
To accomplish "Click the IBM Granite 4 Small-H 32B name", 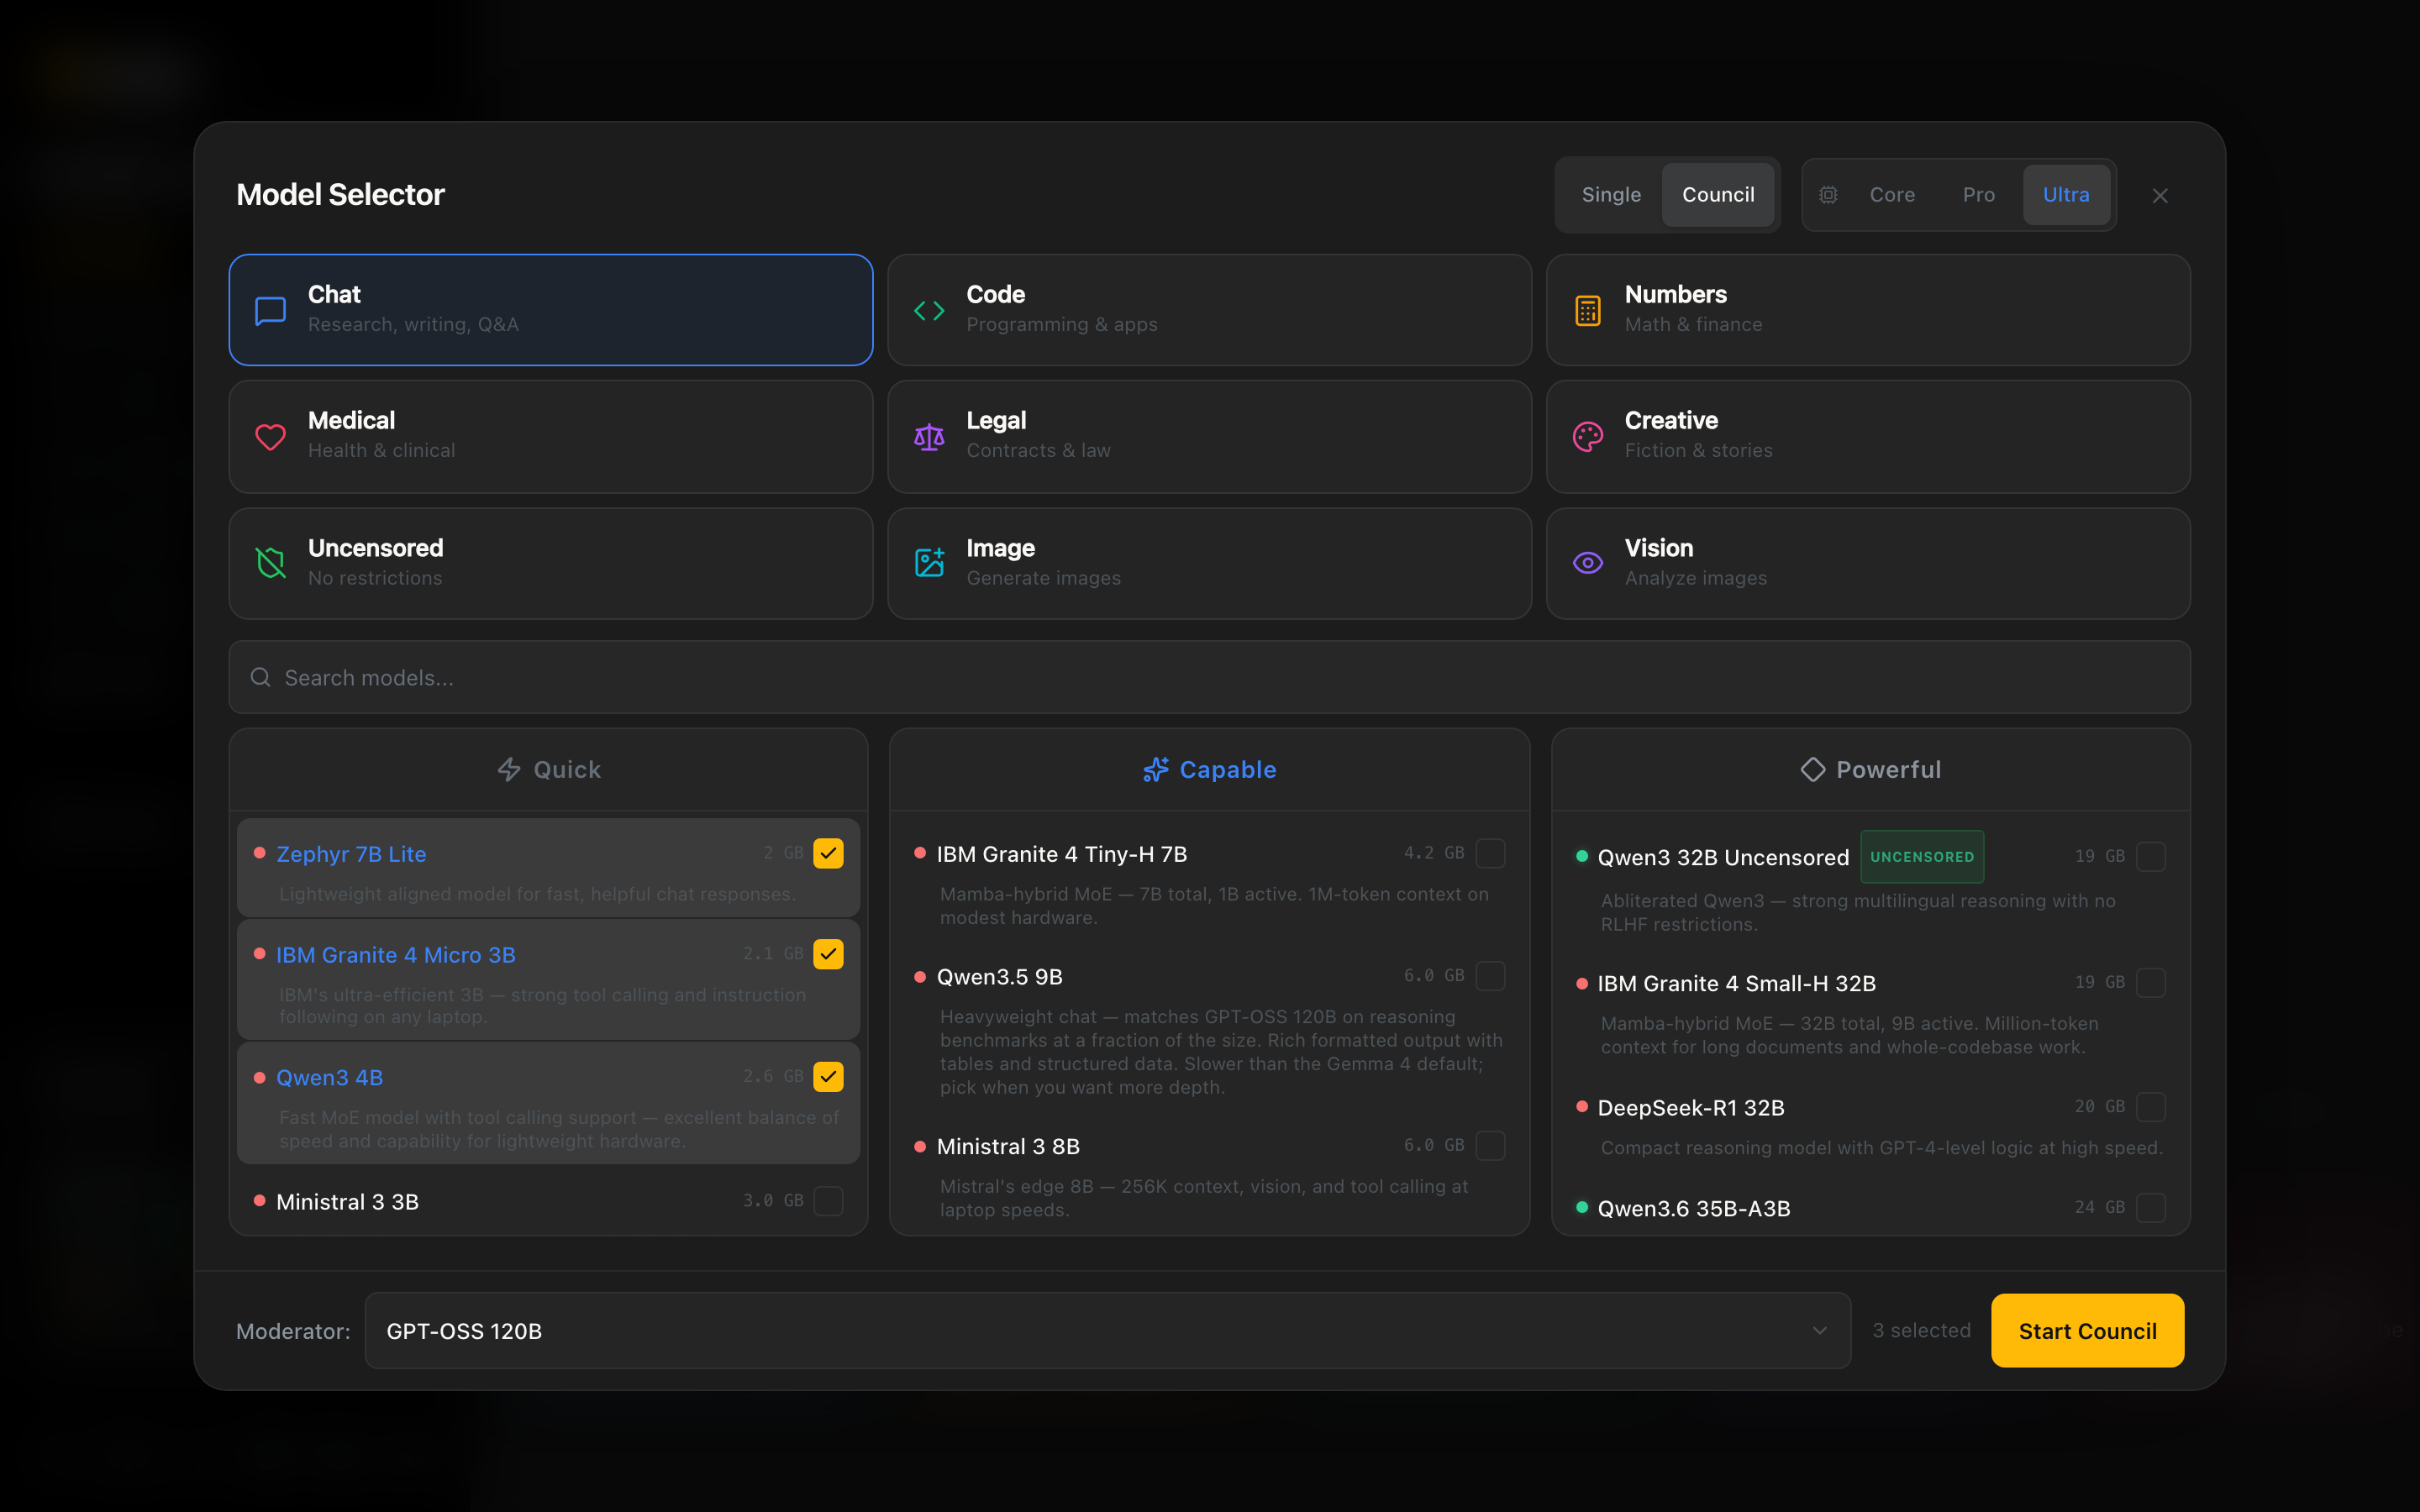I will click(x=1736, y=983).
